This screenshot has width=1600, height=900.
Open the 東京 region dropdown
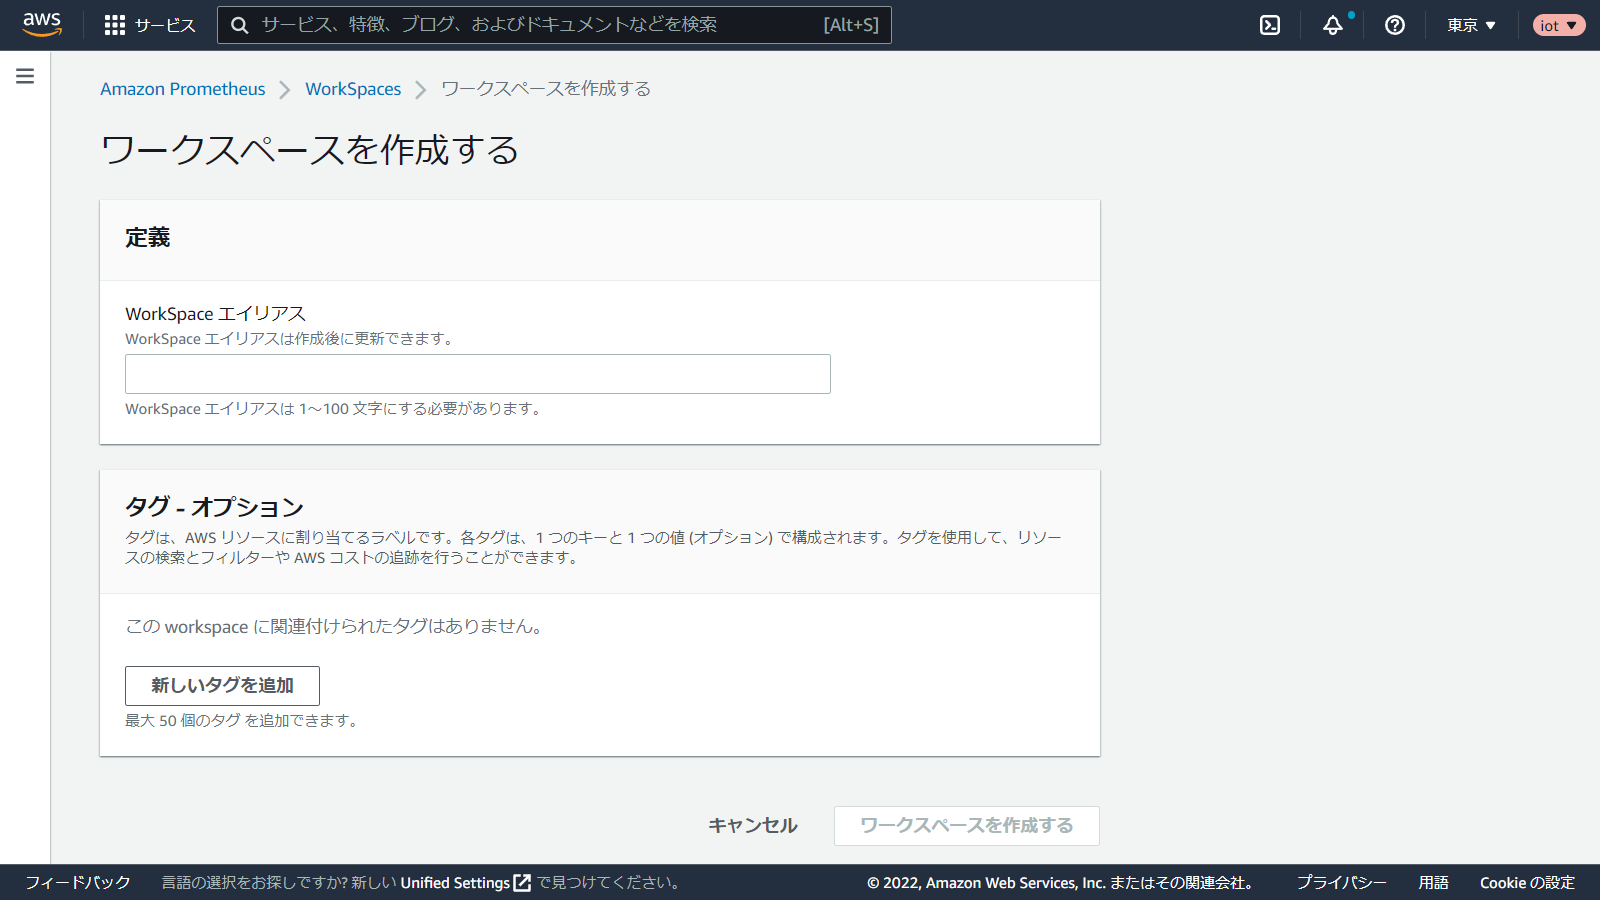coord(1471,25)
